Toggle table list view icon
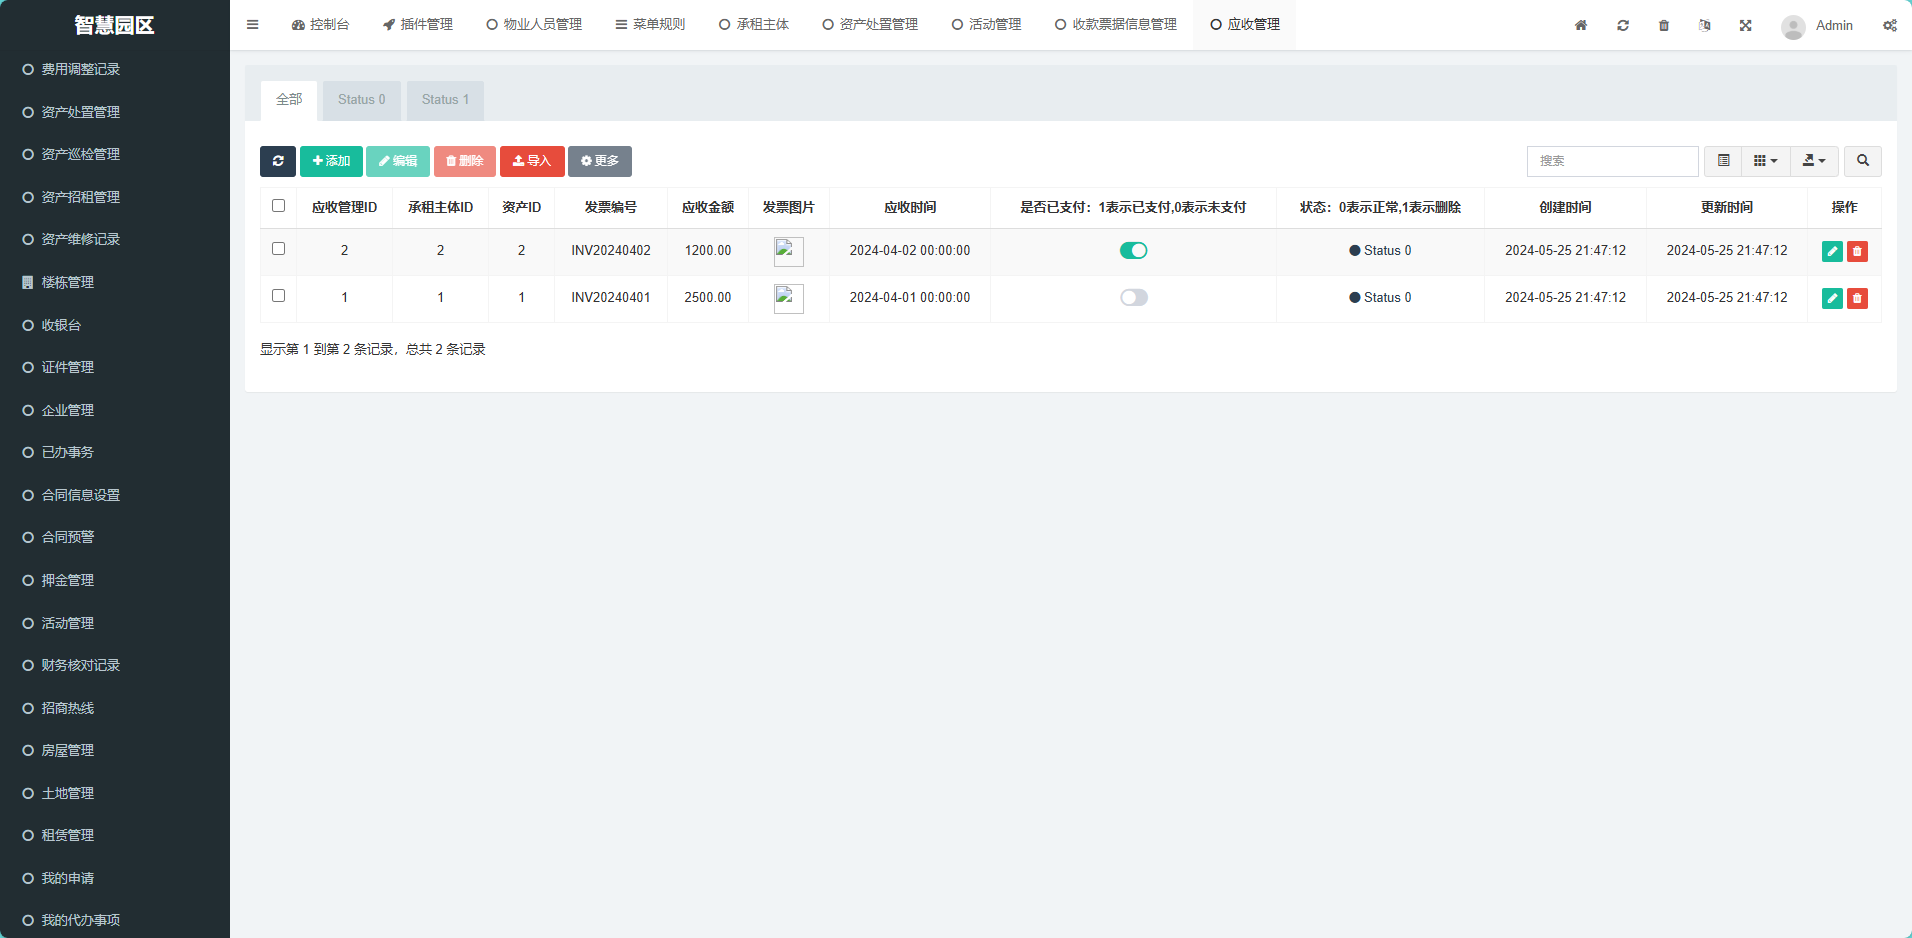The image size is (1912, 938). click(x=1723, y=161)
